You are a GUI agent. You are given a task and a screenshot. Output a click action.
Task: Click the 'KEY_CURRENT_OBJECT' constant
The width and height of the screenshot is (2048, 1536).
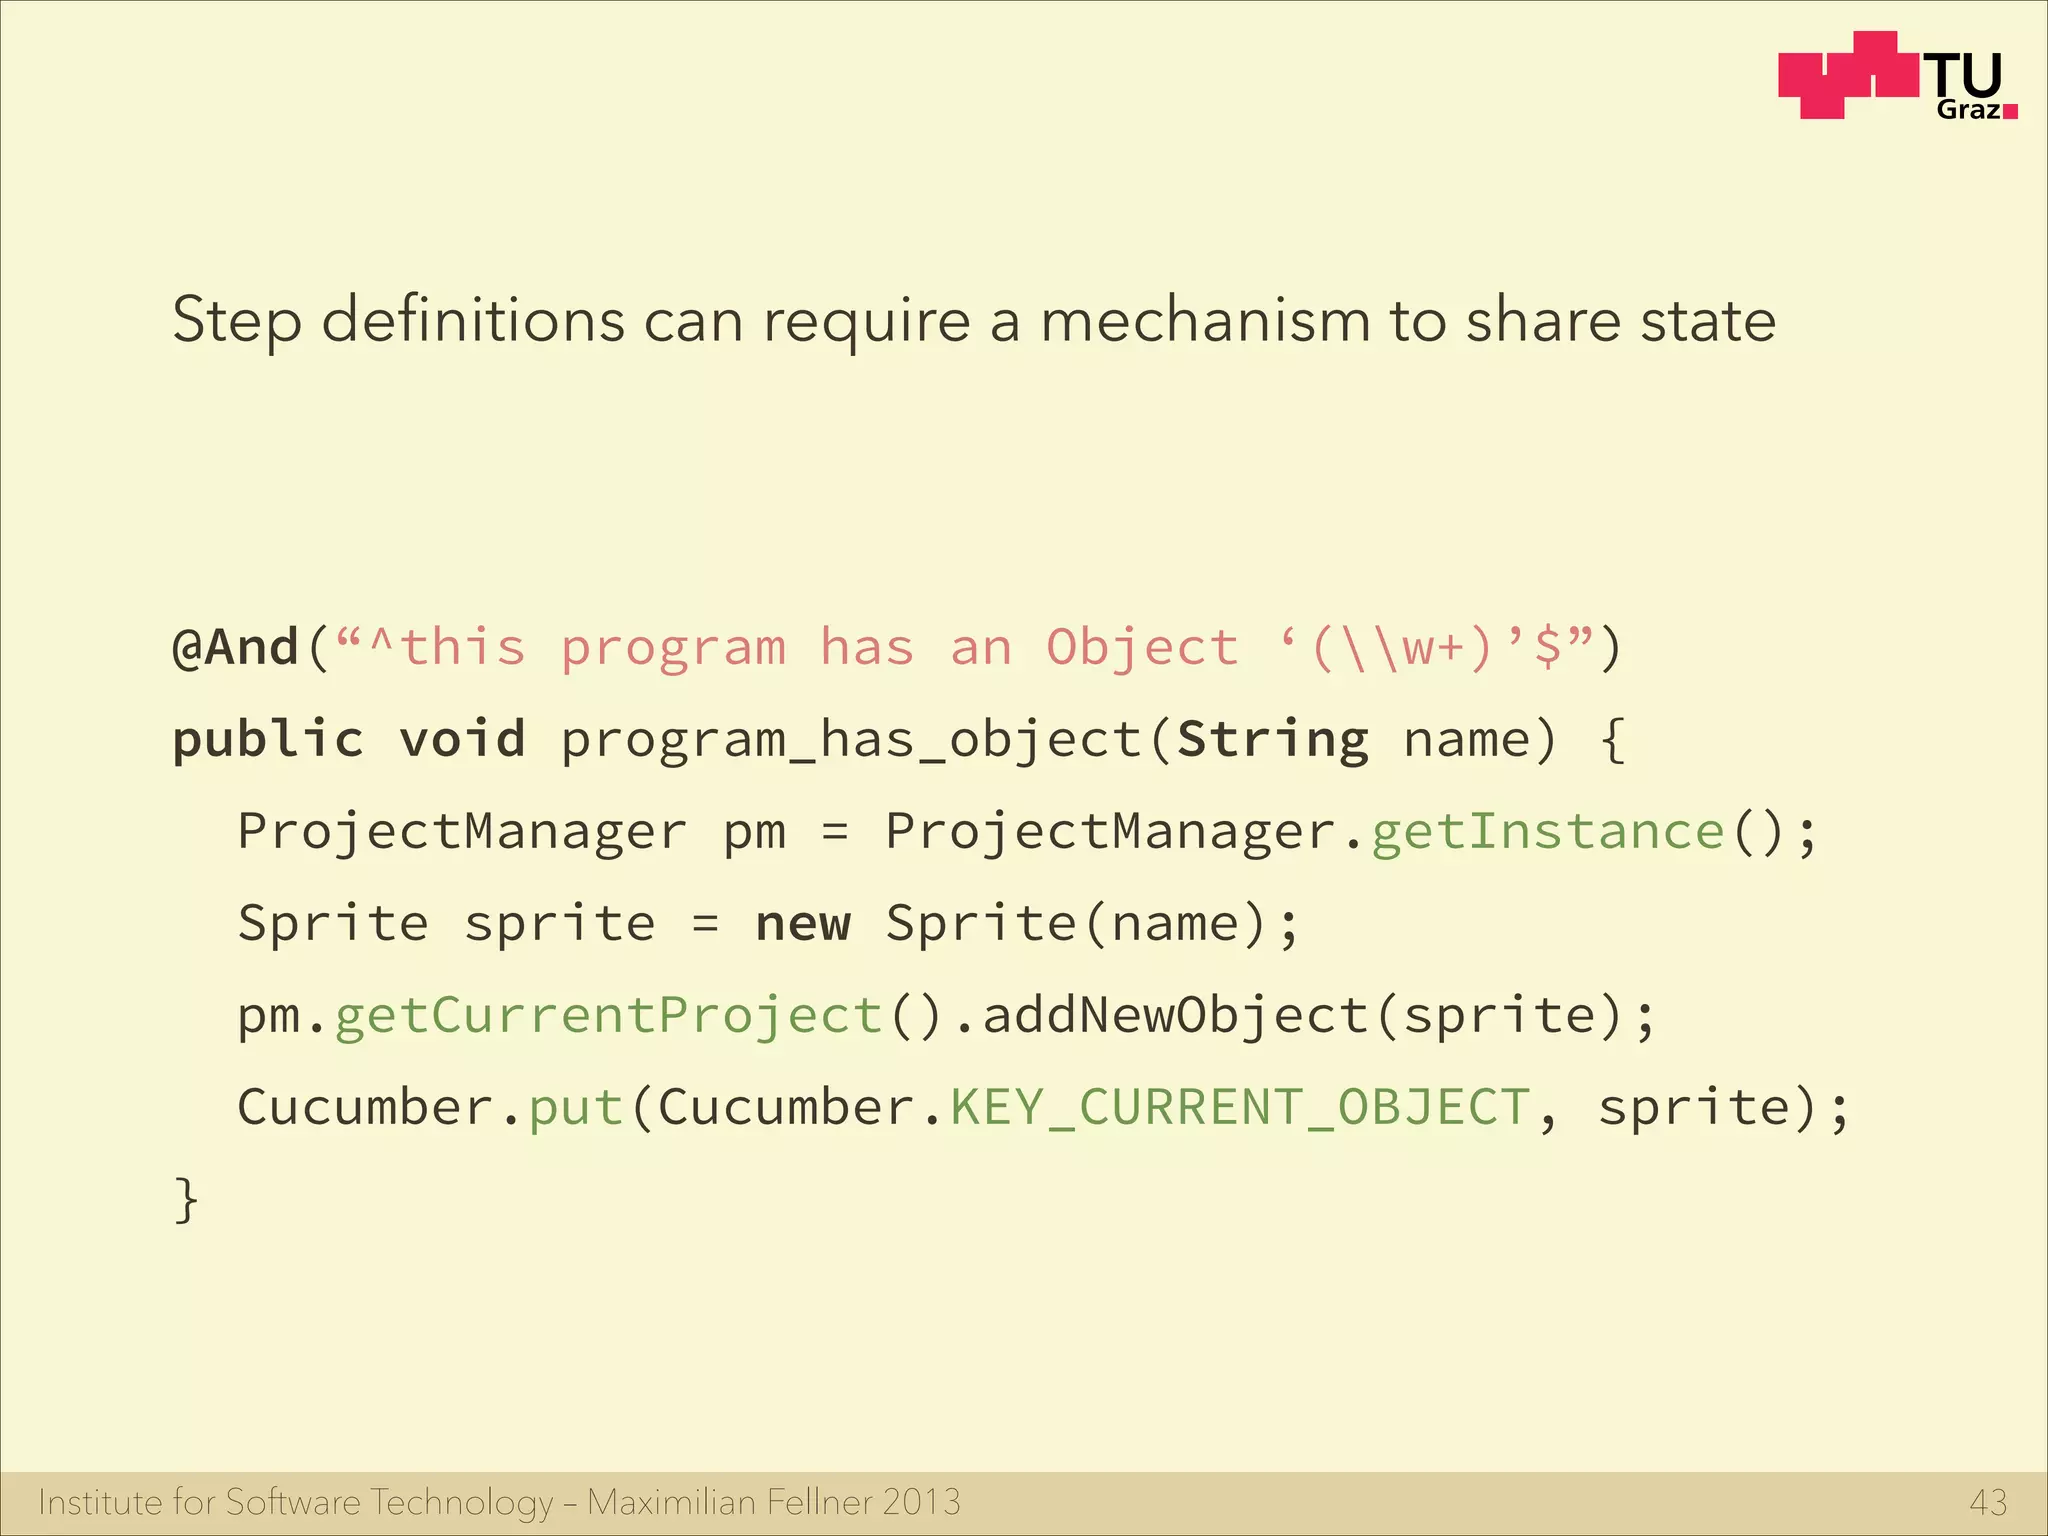coord(1239,1109)
